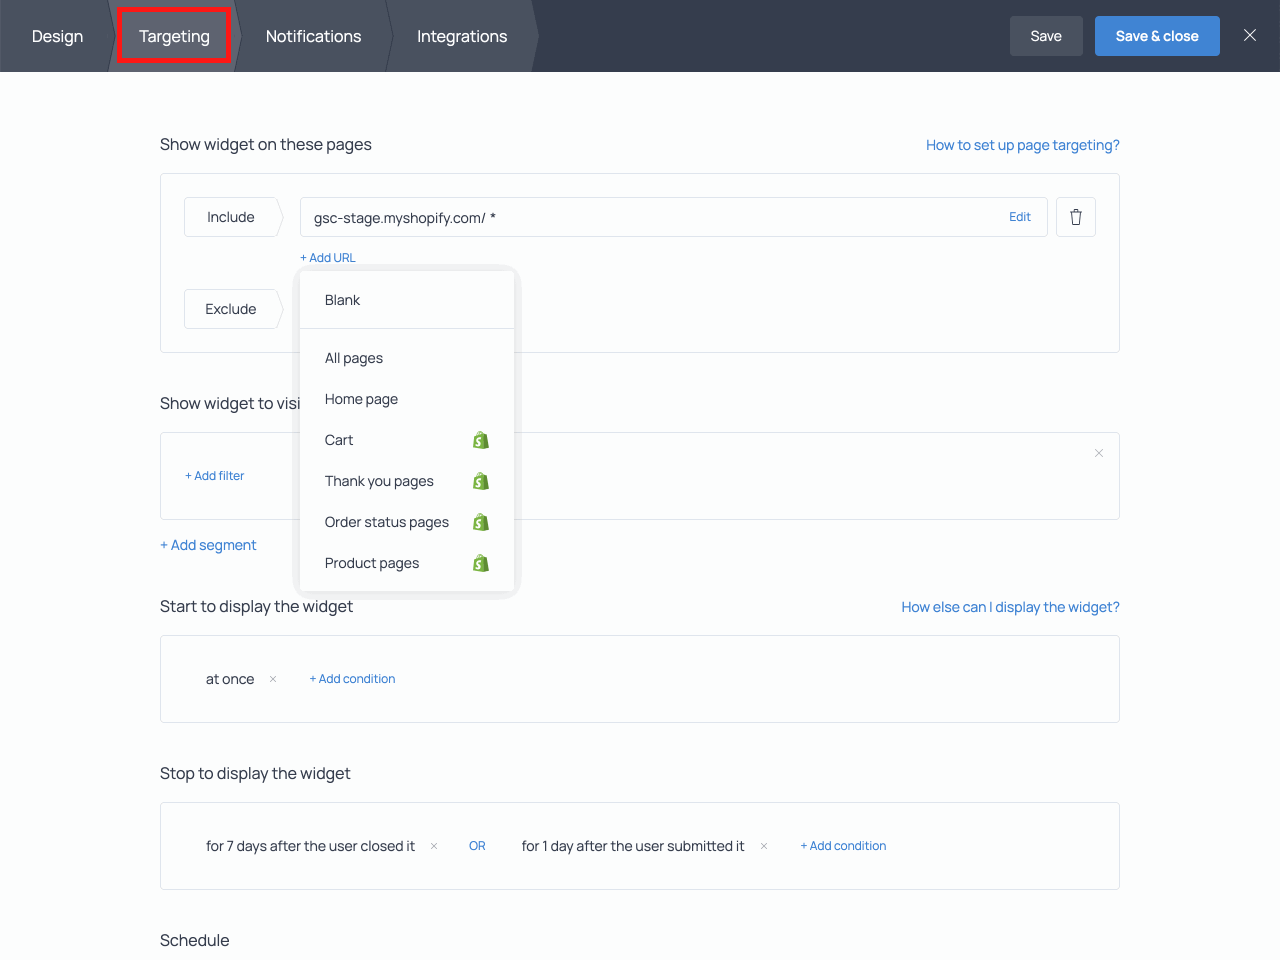Click the Shopify icon next to Cart
This screenshot has width=1280, height=960.
(x=481, y=440)
